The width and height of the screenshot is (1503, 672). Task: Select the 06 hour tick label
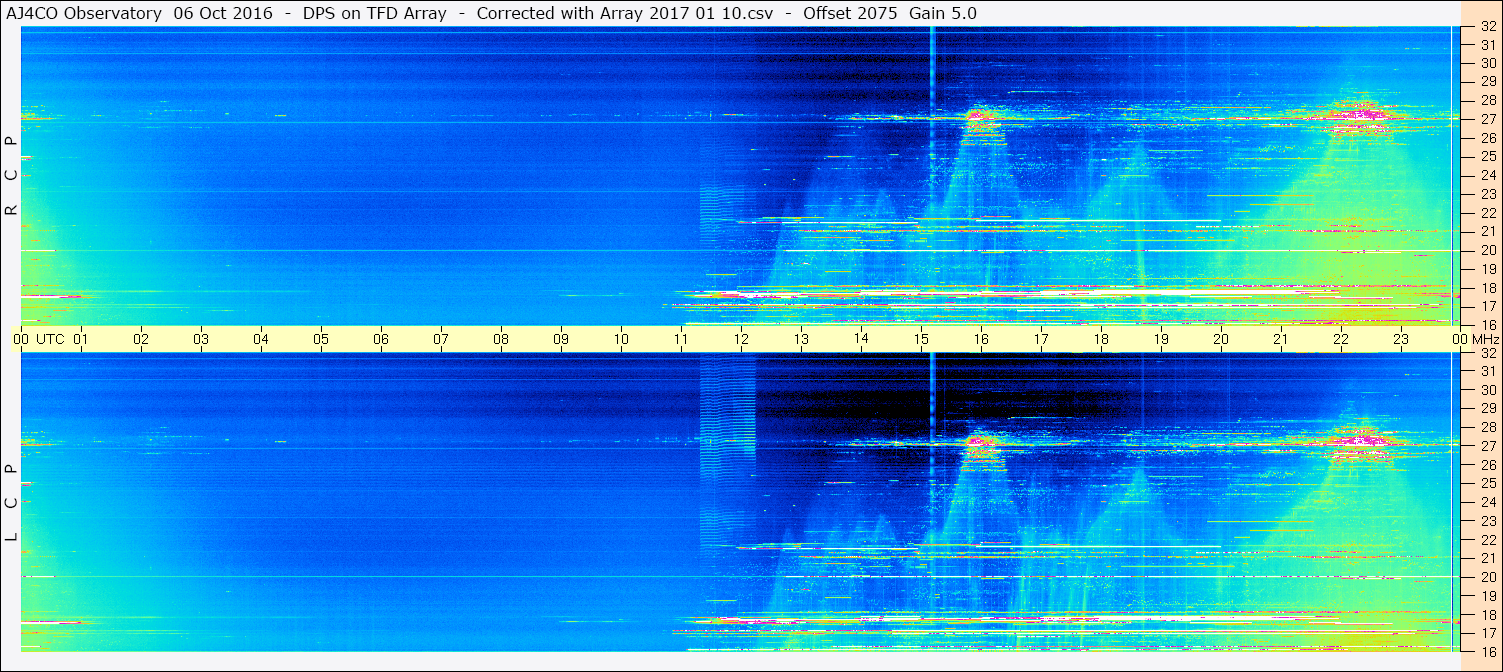tap(381, 339)
